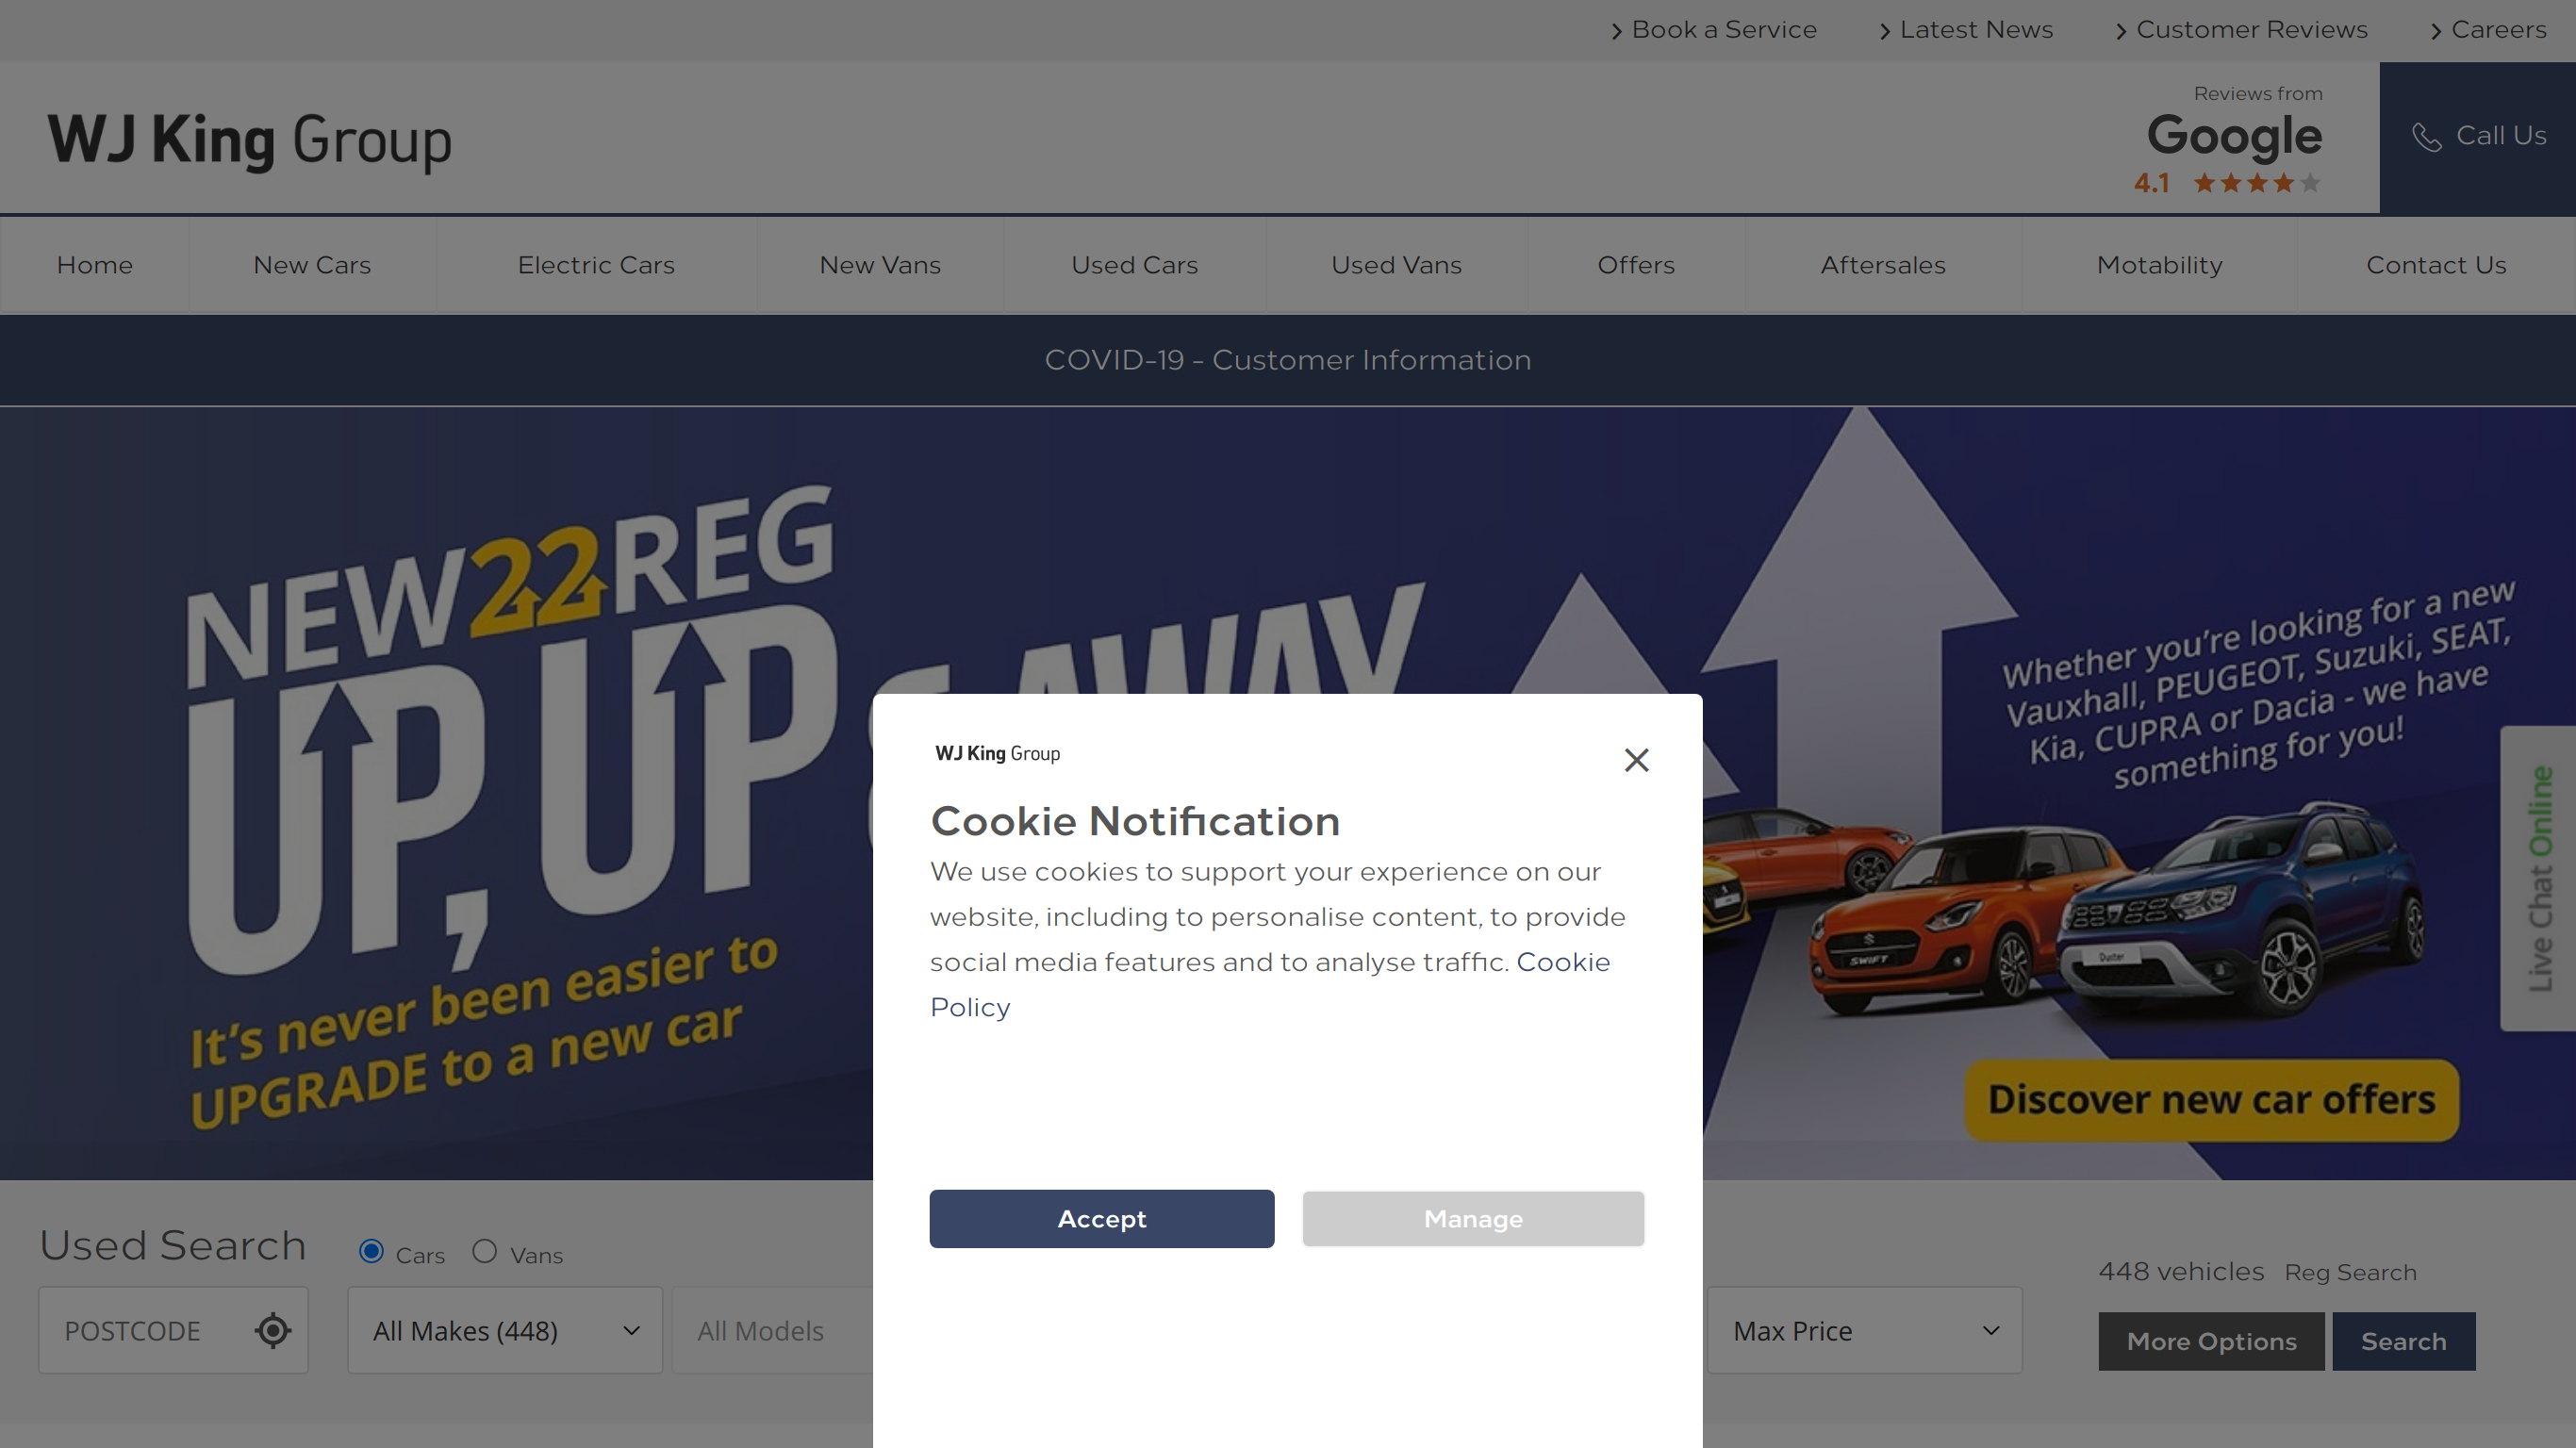Accept cookies with the Accept button
This screenshot has width=2576, height=1448.
1102,1218
